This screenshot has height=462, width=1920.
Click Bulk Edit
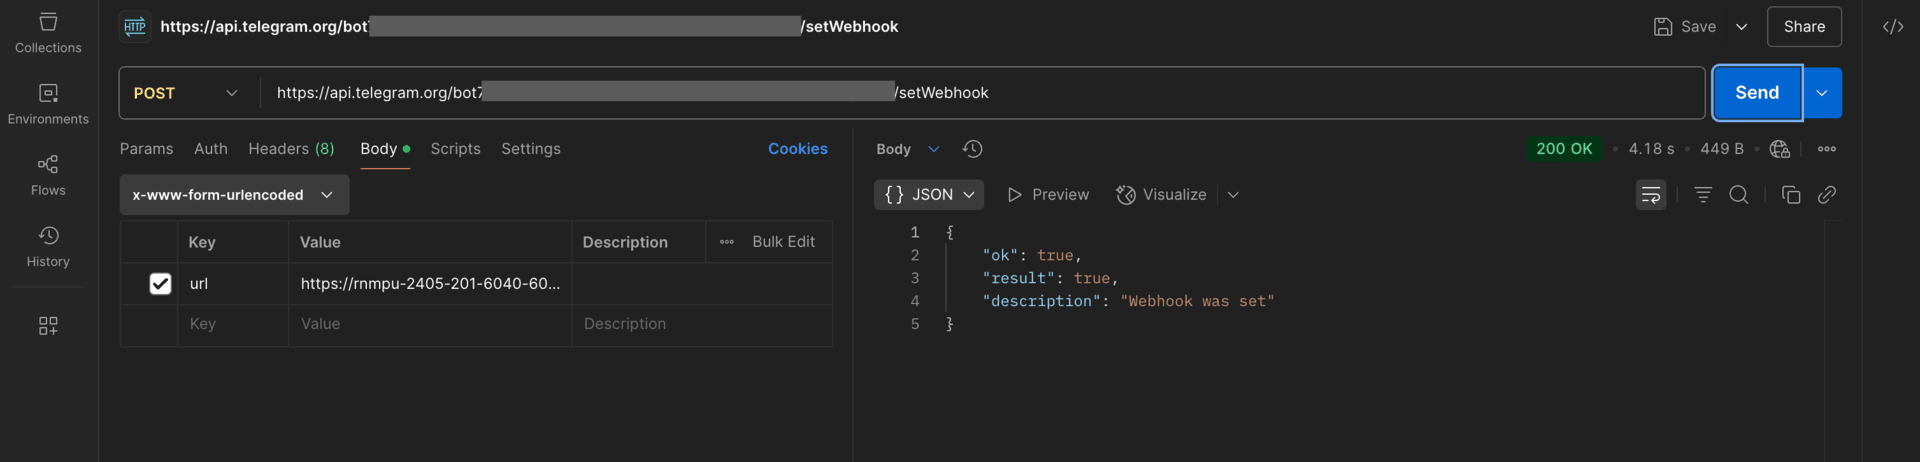coord(783,242)
